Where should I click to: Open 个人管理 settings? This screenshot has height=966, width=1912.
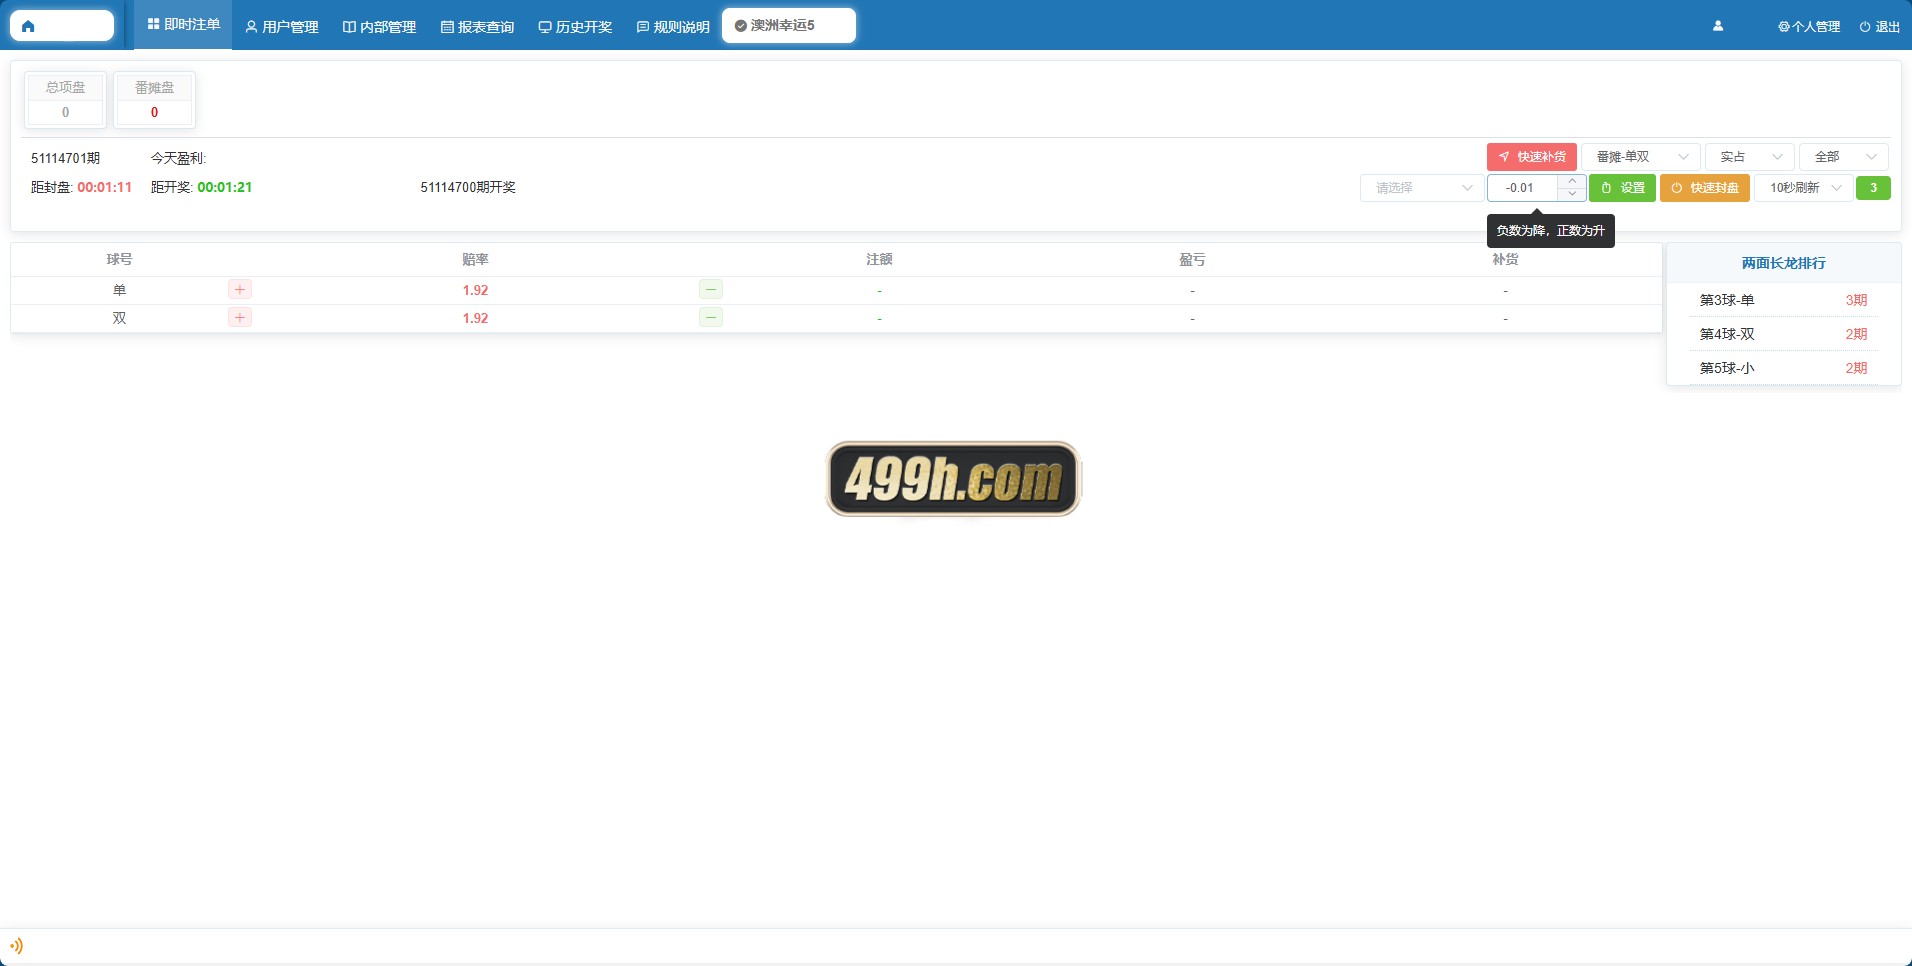pyautogui.click(x=1809, y=27)
